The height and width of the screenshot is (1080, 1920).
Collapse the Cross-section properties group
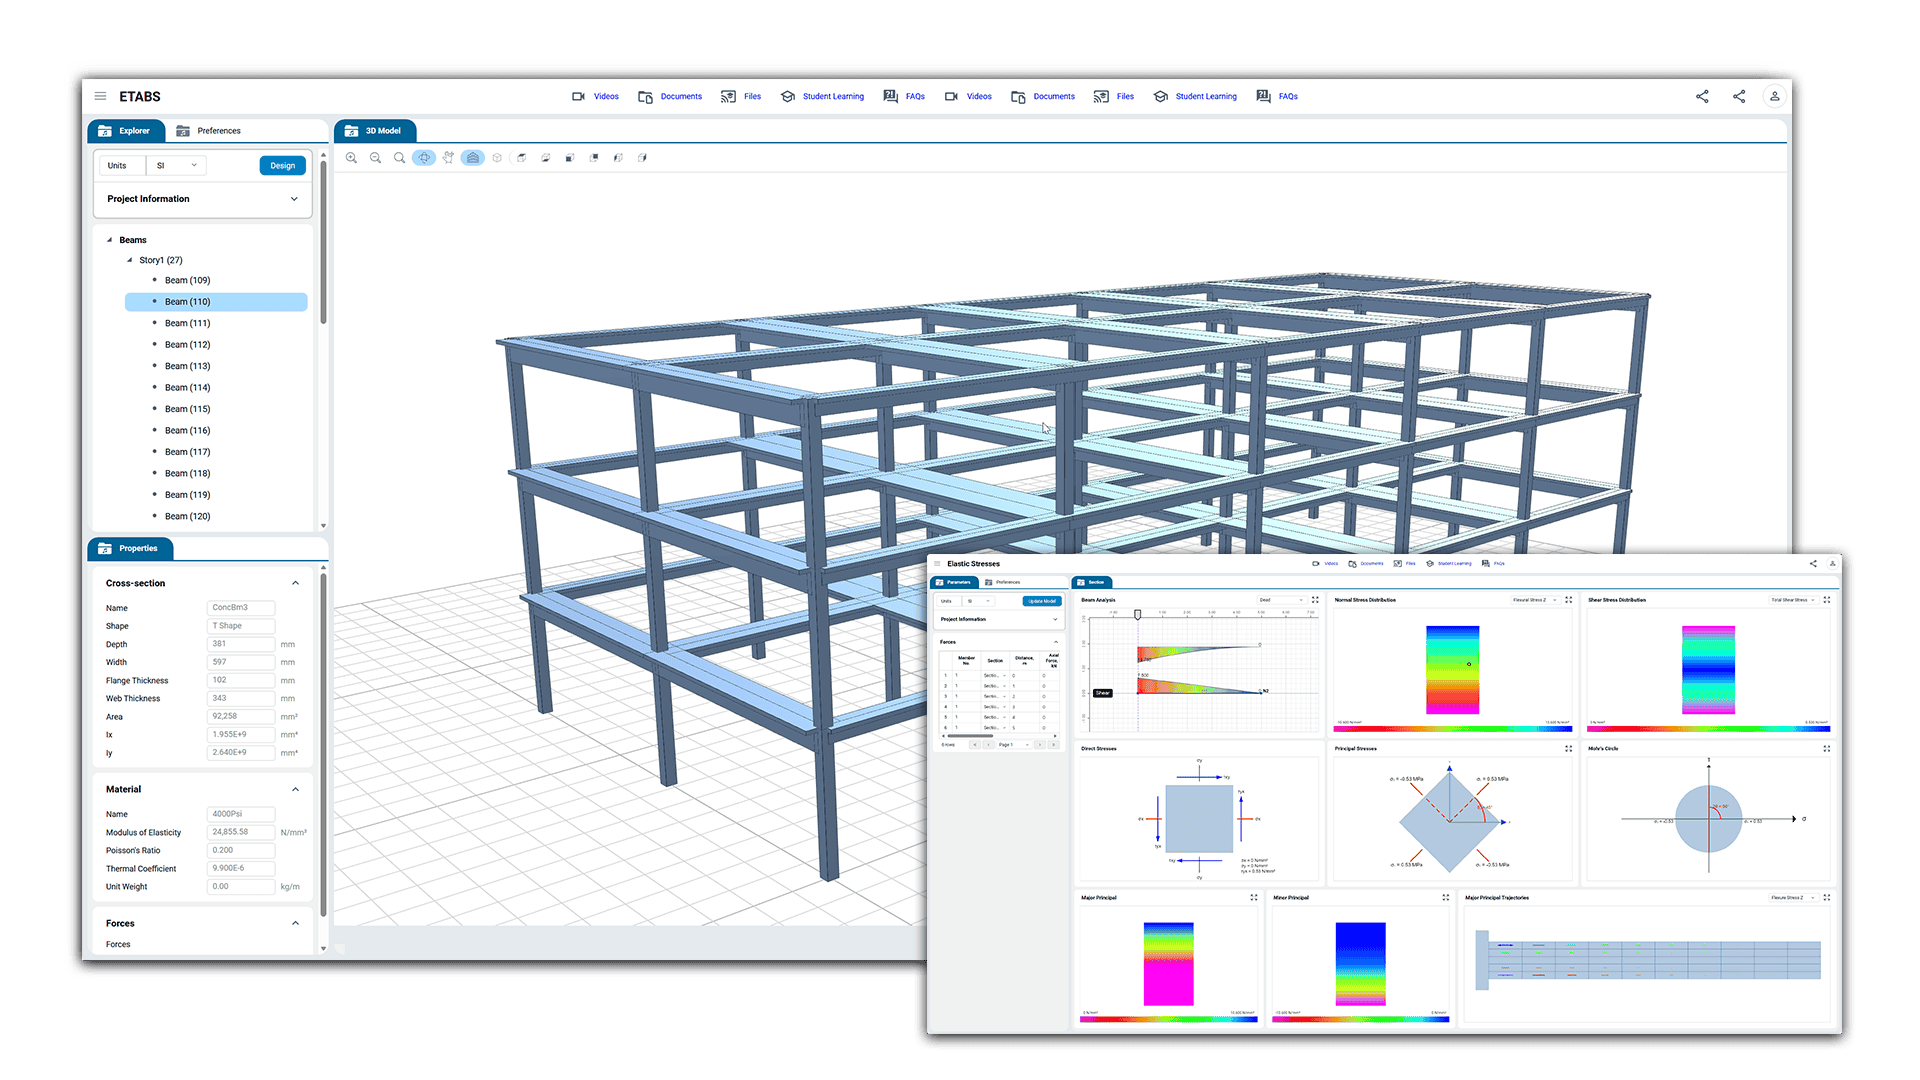295,583
